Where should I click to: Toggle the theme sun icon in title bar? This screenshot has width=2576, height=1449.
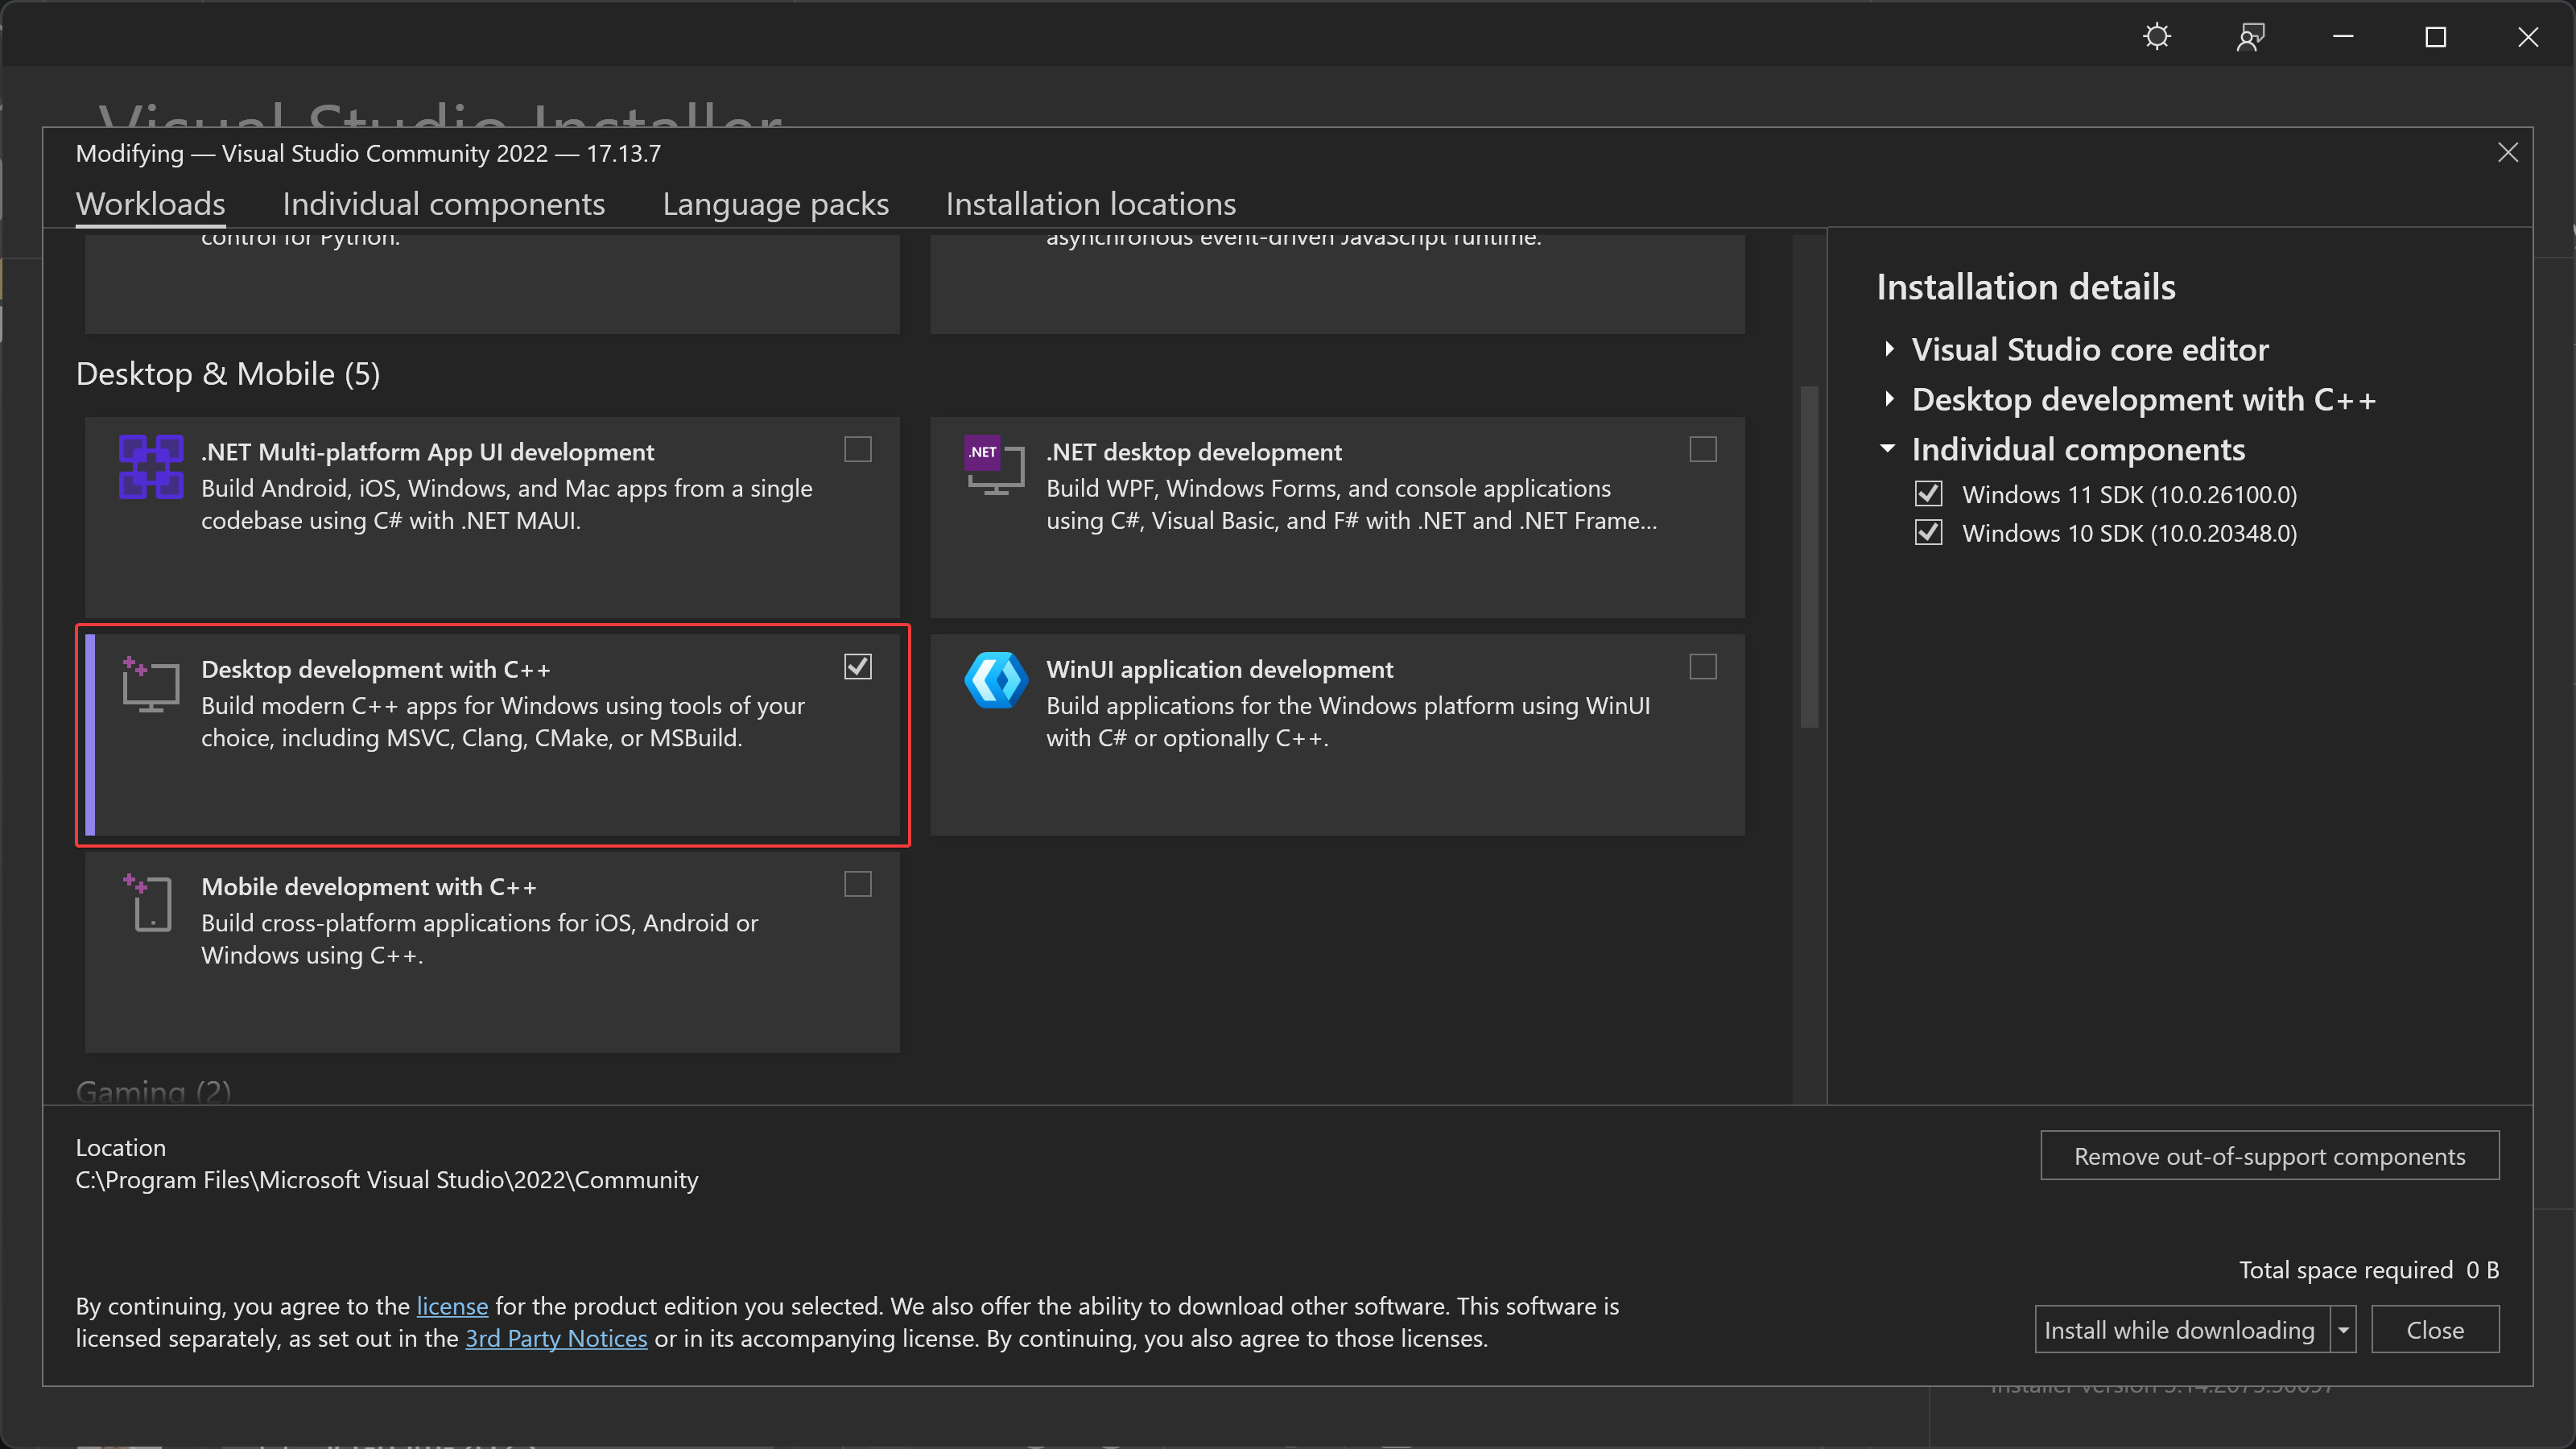[2157, 37]
